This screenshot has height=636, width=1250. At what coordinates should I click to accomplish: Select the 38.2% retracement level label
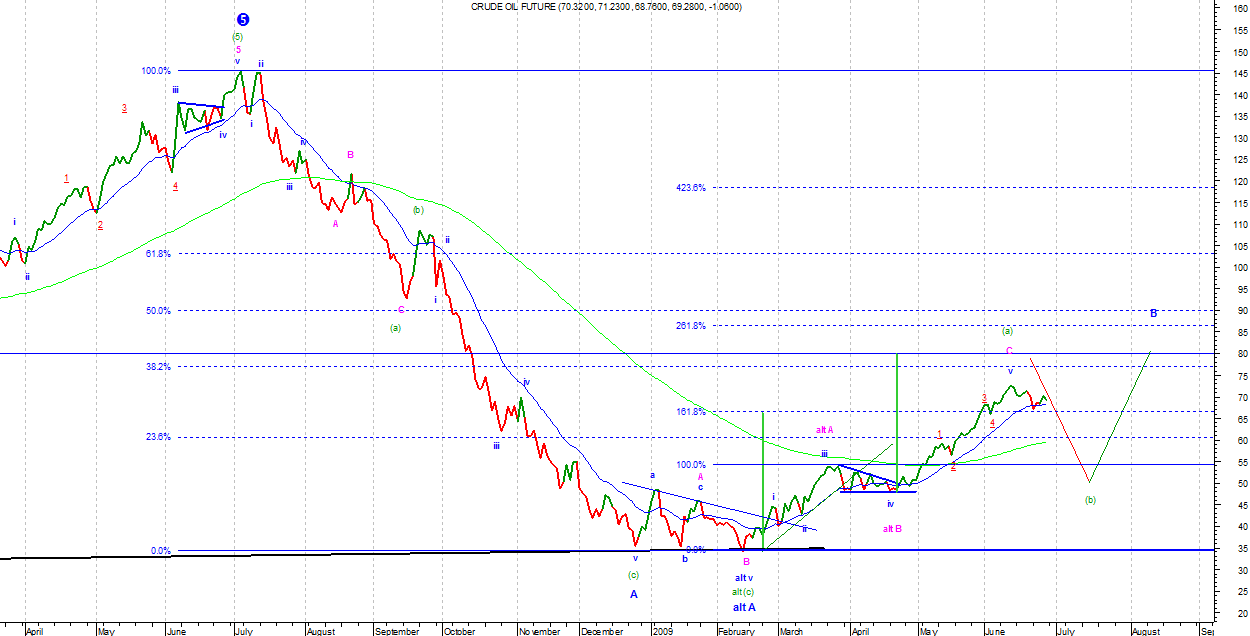pyautogui.click(x=157, y=367)
